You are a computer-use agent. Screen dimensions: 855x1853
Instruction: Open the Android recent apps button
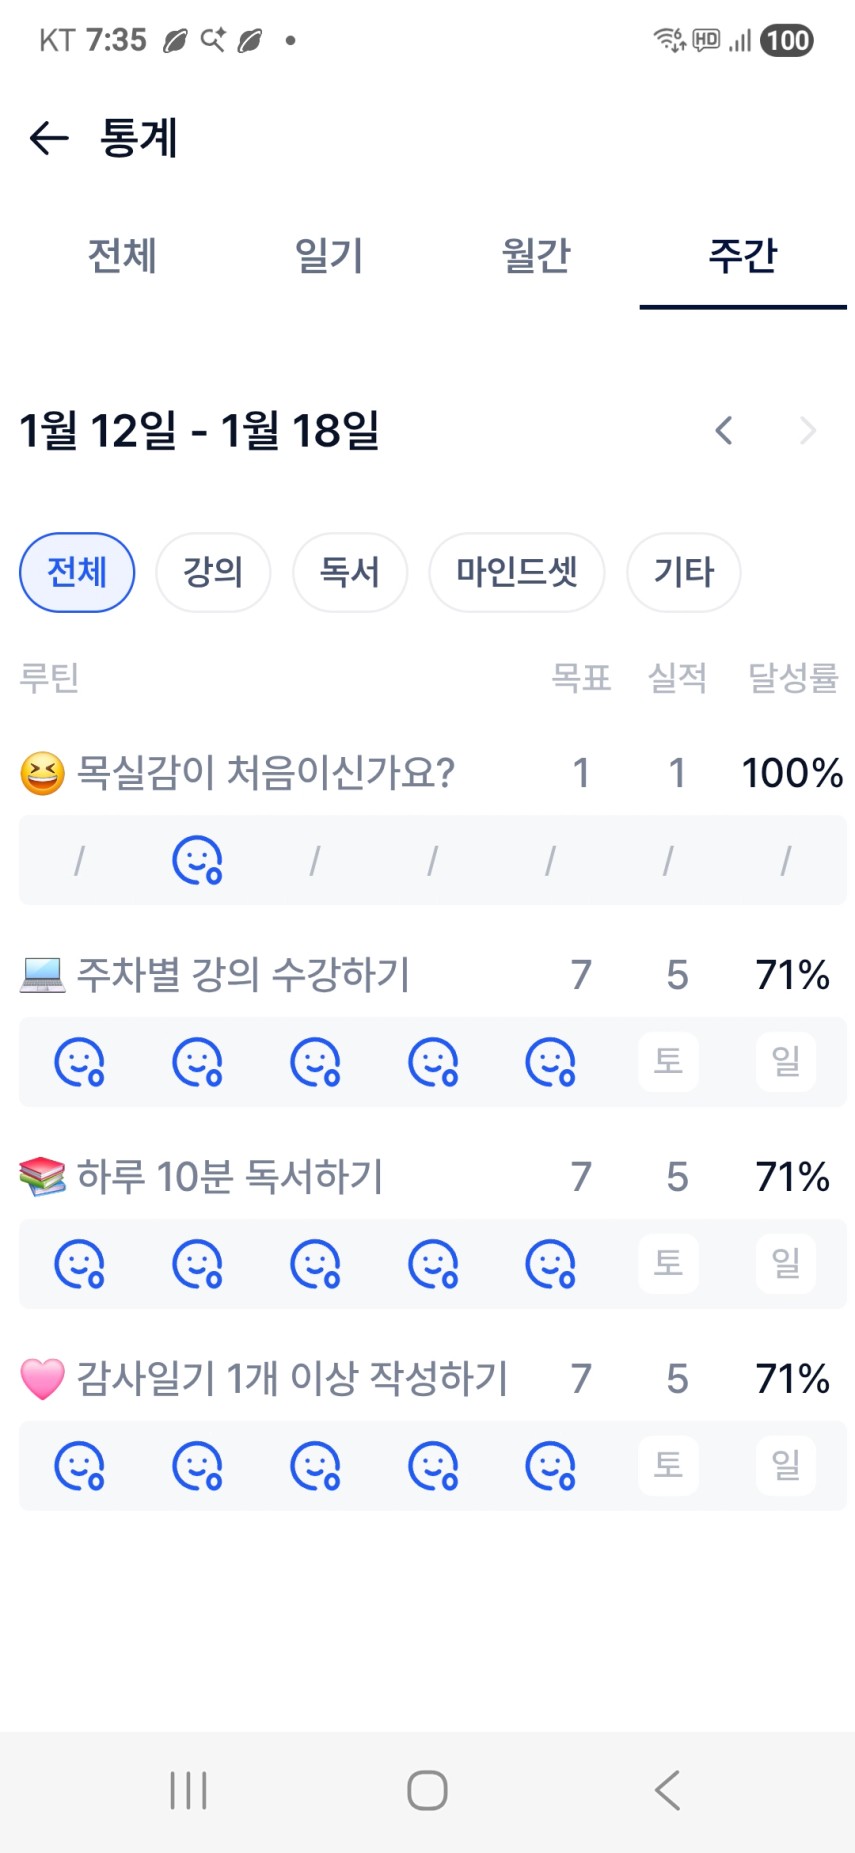188,1790
